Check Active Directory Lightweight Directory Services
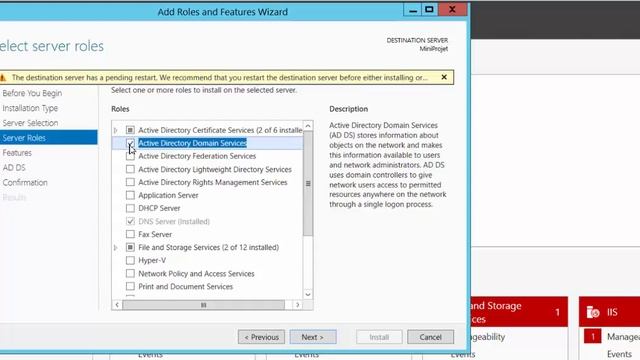The width and height of the screenshot is (640, 360). click(130, 169)
